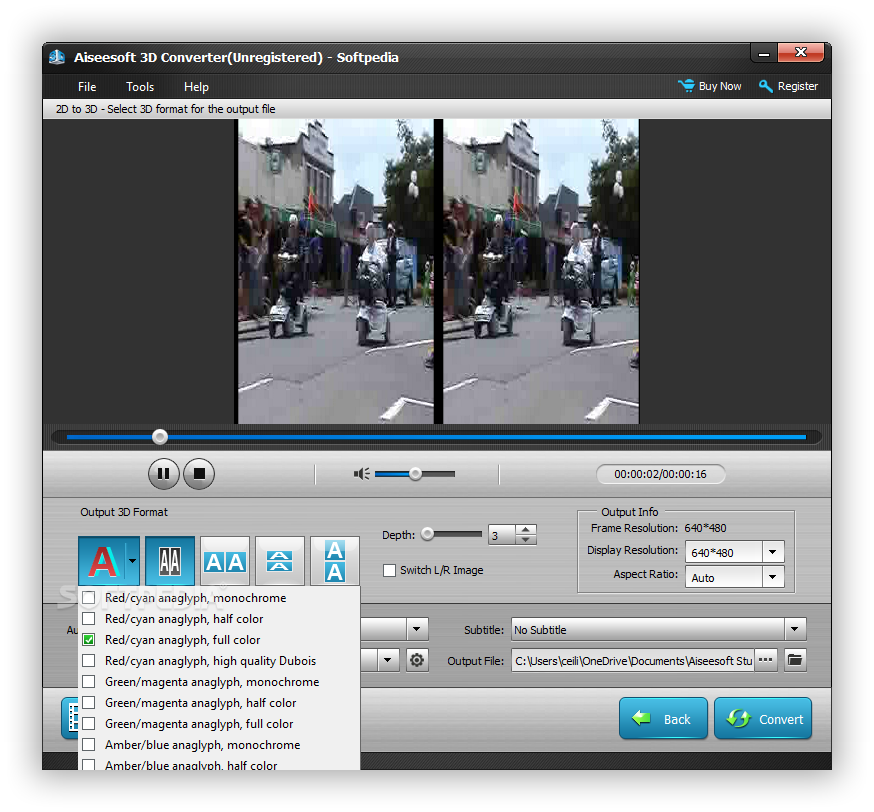
Task: Check Red/cyan anaglyph, high quality Dubois
Action: click(89, 660)
